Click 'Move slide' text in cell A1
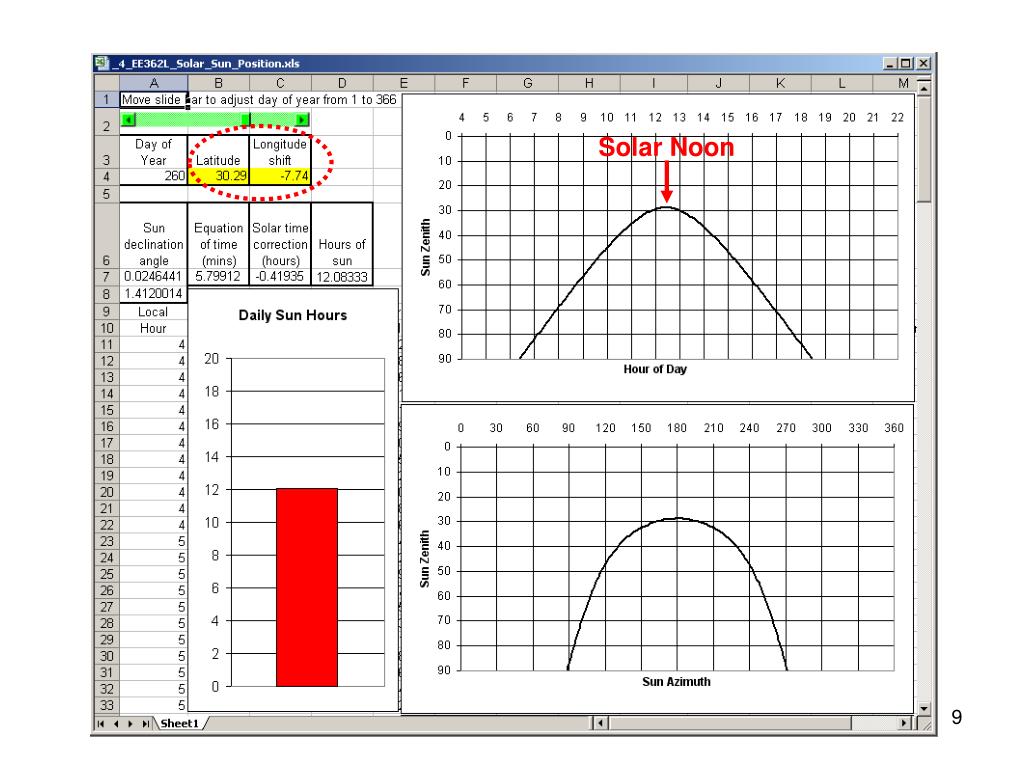Viewport: 1024px width, 768px height. (x=151, y=100)
